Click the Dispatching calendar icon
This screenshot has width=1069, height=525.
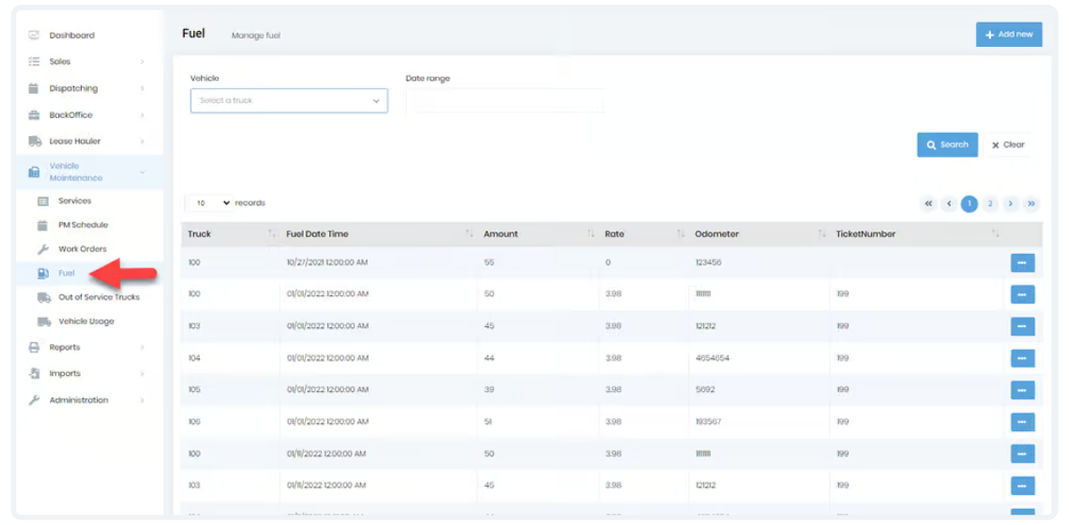tap(34, 89)
